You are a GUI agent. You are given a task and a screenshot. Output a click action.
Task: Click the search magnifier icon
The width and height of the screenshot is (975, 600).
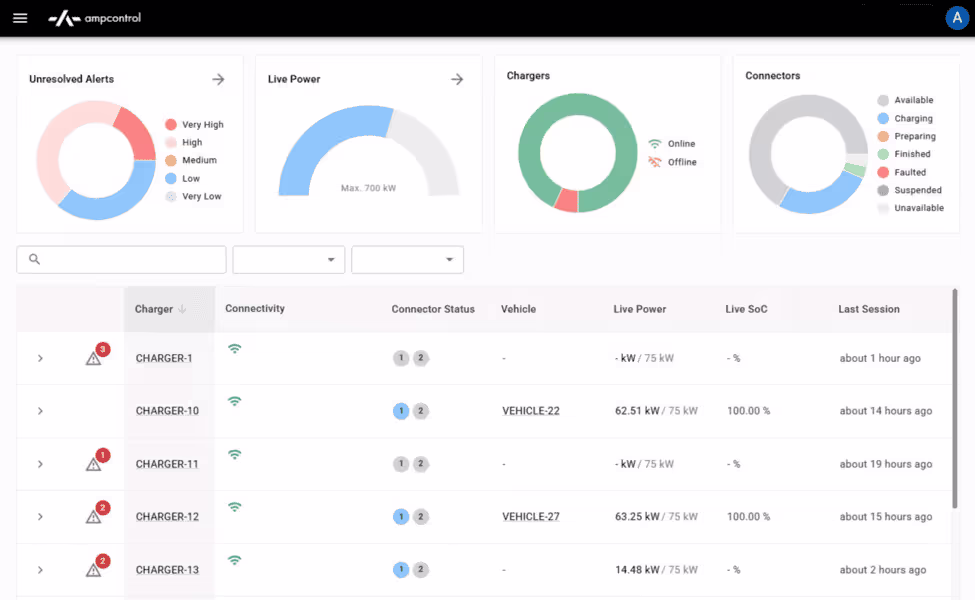35,259
